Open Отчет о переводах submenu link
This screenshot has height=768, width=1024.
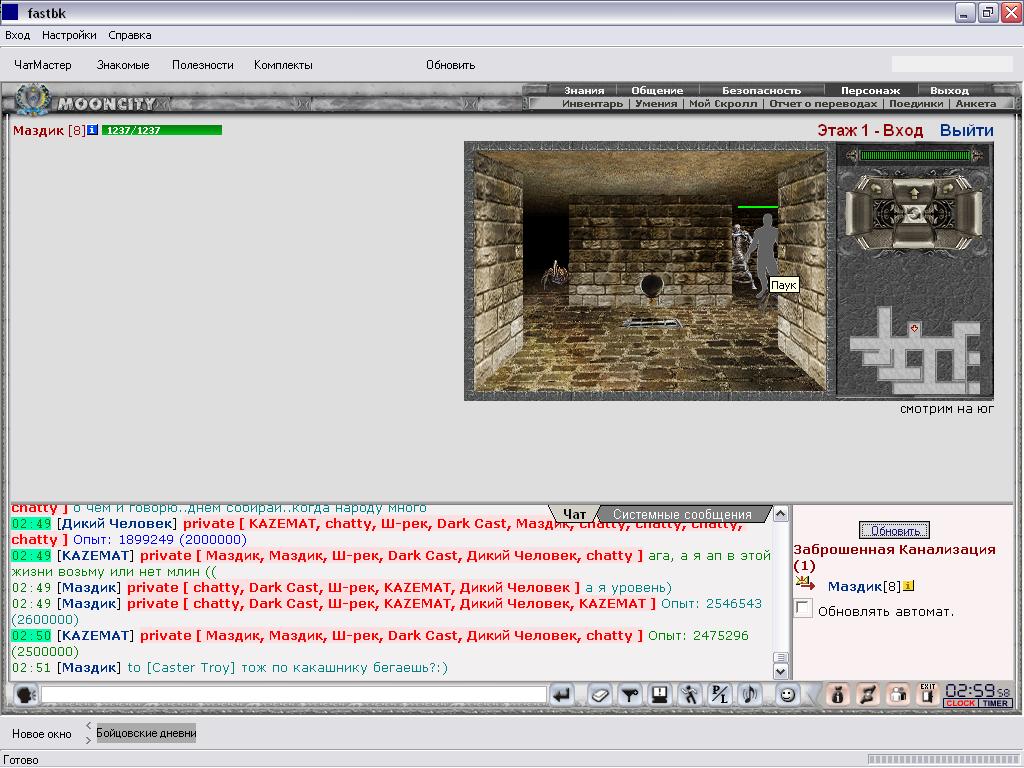coord(824,103)
